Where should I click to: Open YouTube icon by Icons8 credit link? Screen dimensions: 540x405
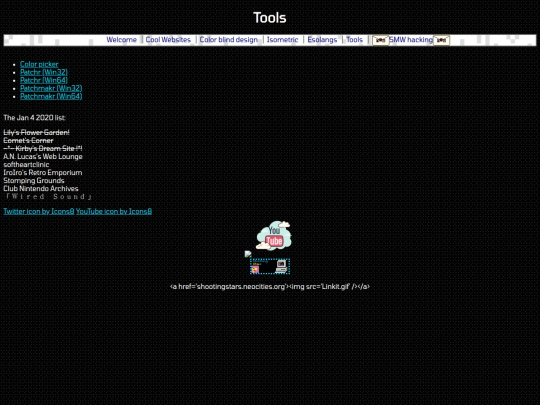(114, 211)
